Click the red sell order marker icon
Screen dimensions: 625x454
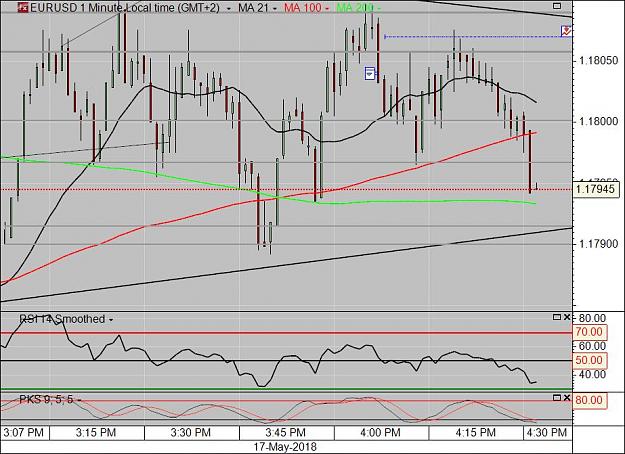[566, 31]
